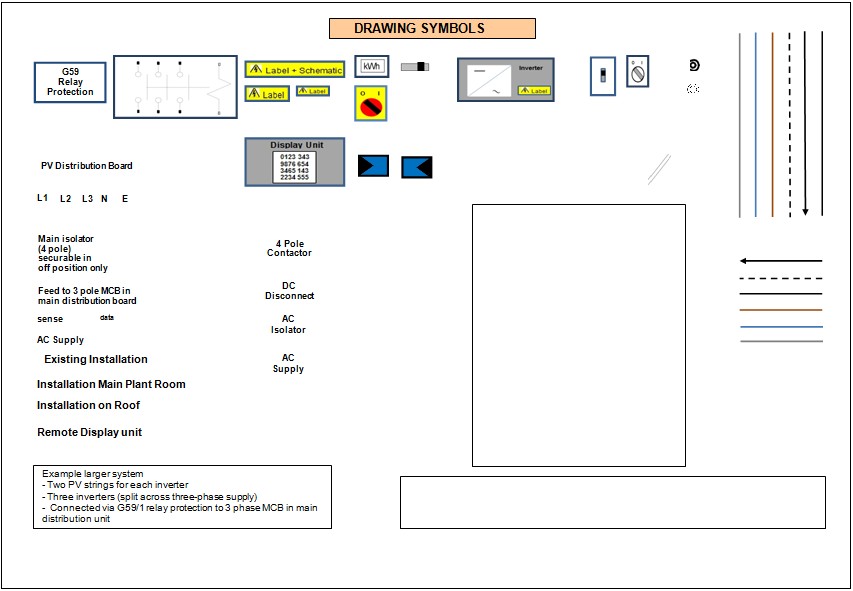The height and width of the screenshot is (591, 853).
Task: Click the red rotary isolator switch symbol
Action: pyautogui.click(x=371, y=103)
